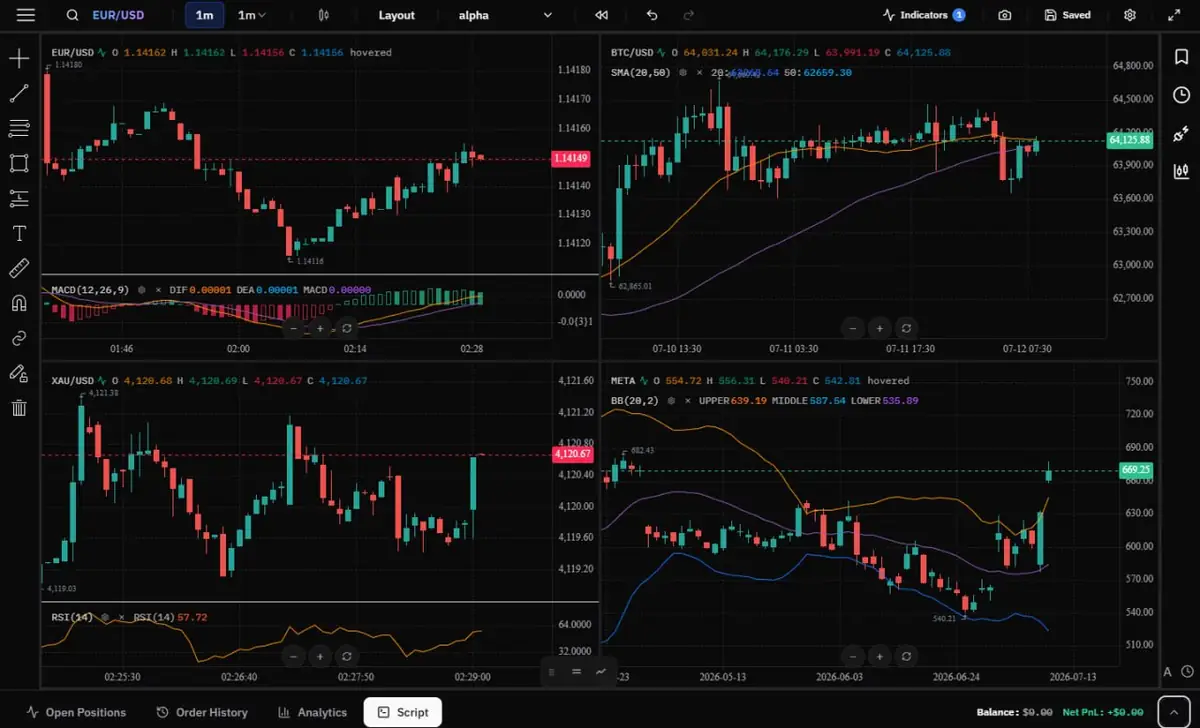Viewport: 1200px width, 728px height.
Task: Toggle the link drawings tool
Action: click(18, 338)
